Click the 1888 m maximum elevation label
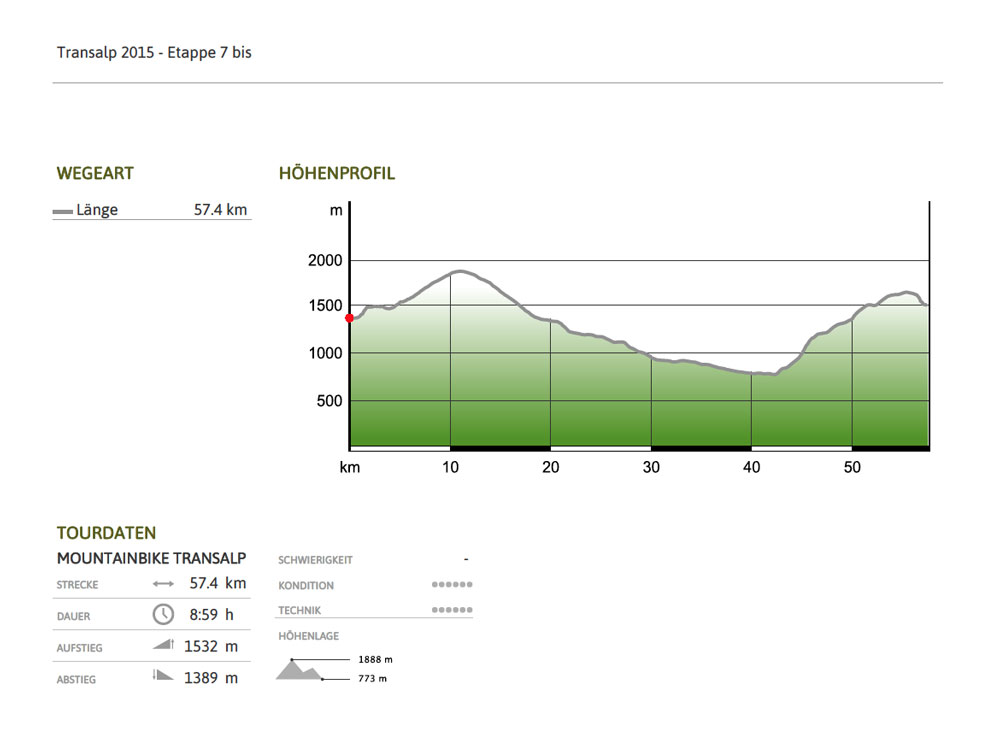Screen dimensions: 1000x746 tap(375, 660)
